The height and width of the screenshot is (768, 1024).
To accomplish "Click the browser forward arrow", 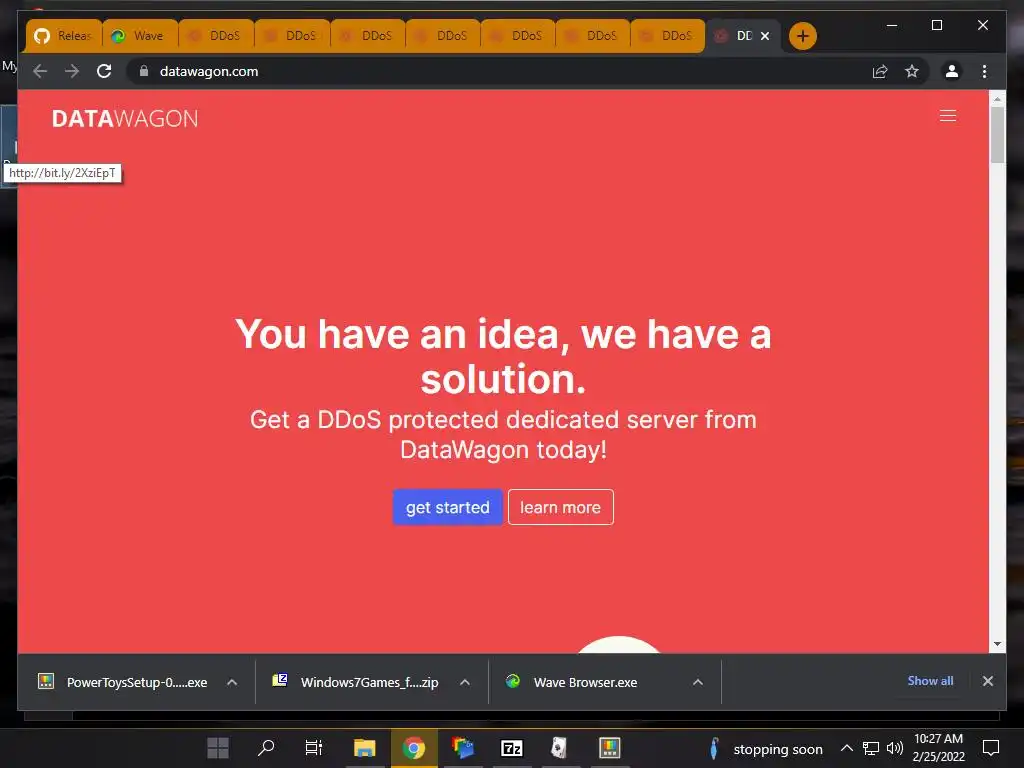I will tap(72, 71).
